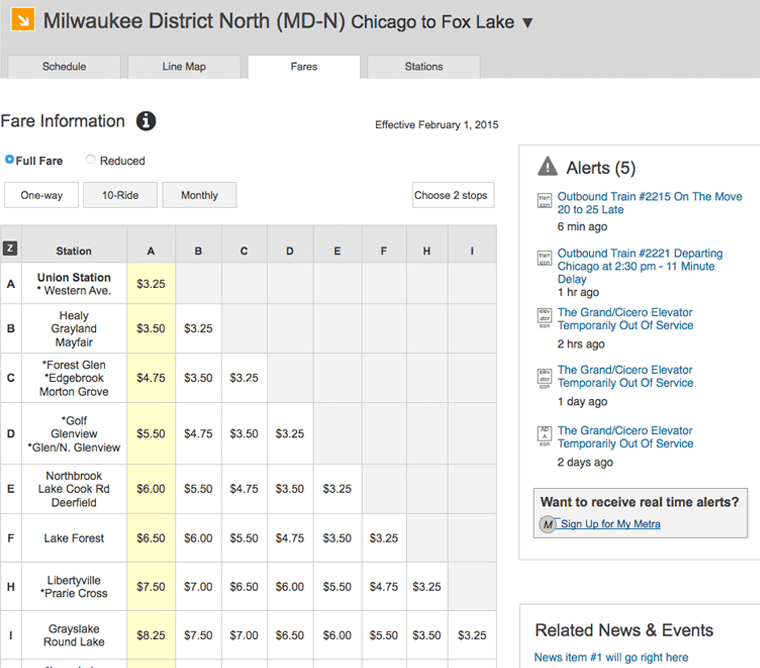Click ADA icon beside 2 days ago alert
The height and width of the screenshot is (668, 760).
(x=544, y=436)
